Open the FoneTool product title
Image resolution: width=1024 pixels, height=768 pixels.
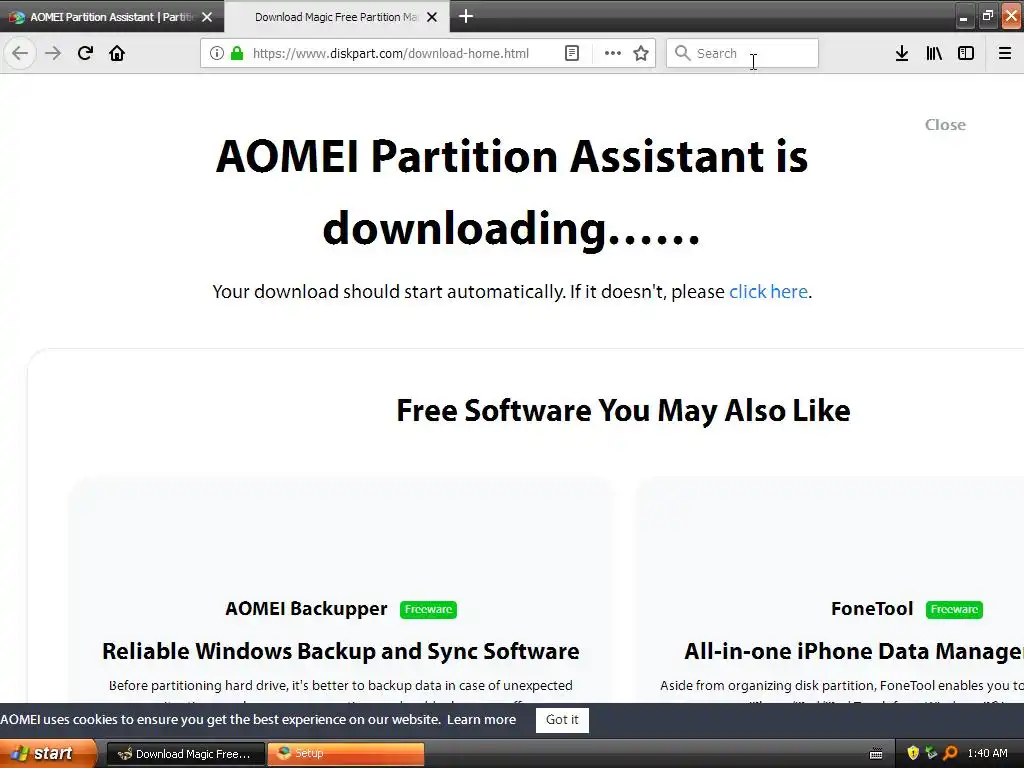coord(872,609)
